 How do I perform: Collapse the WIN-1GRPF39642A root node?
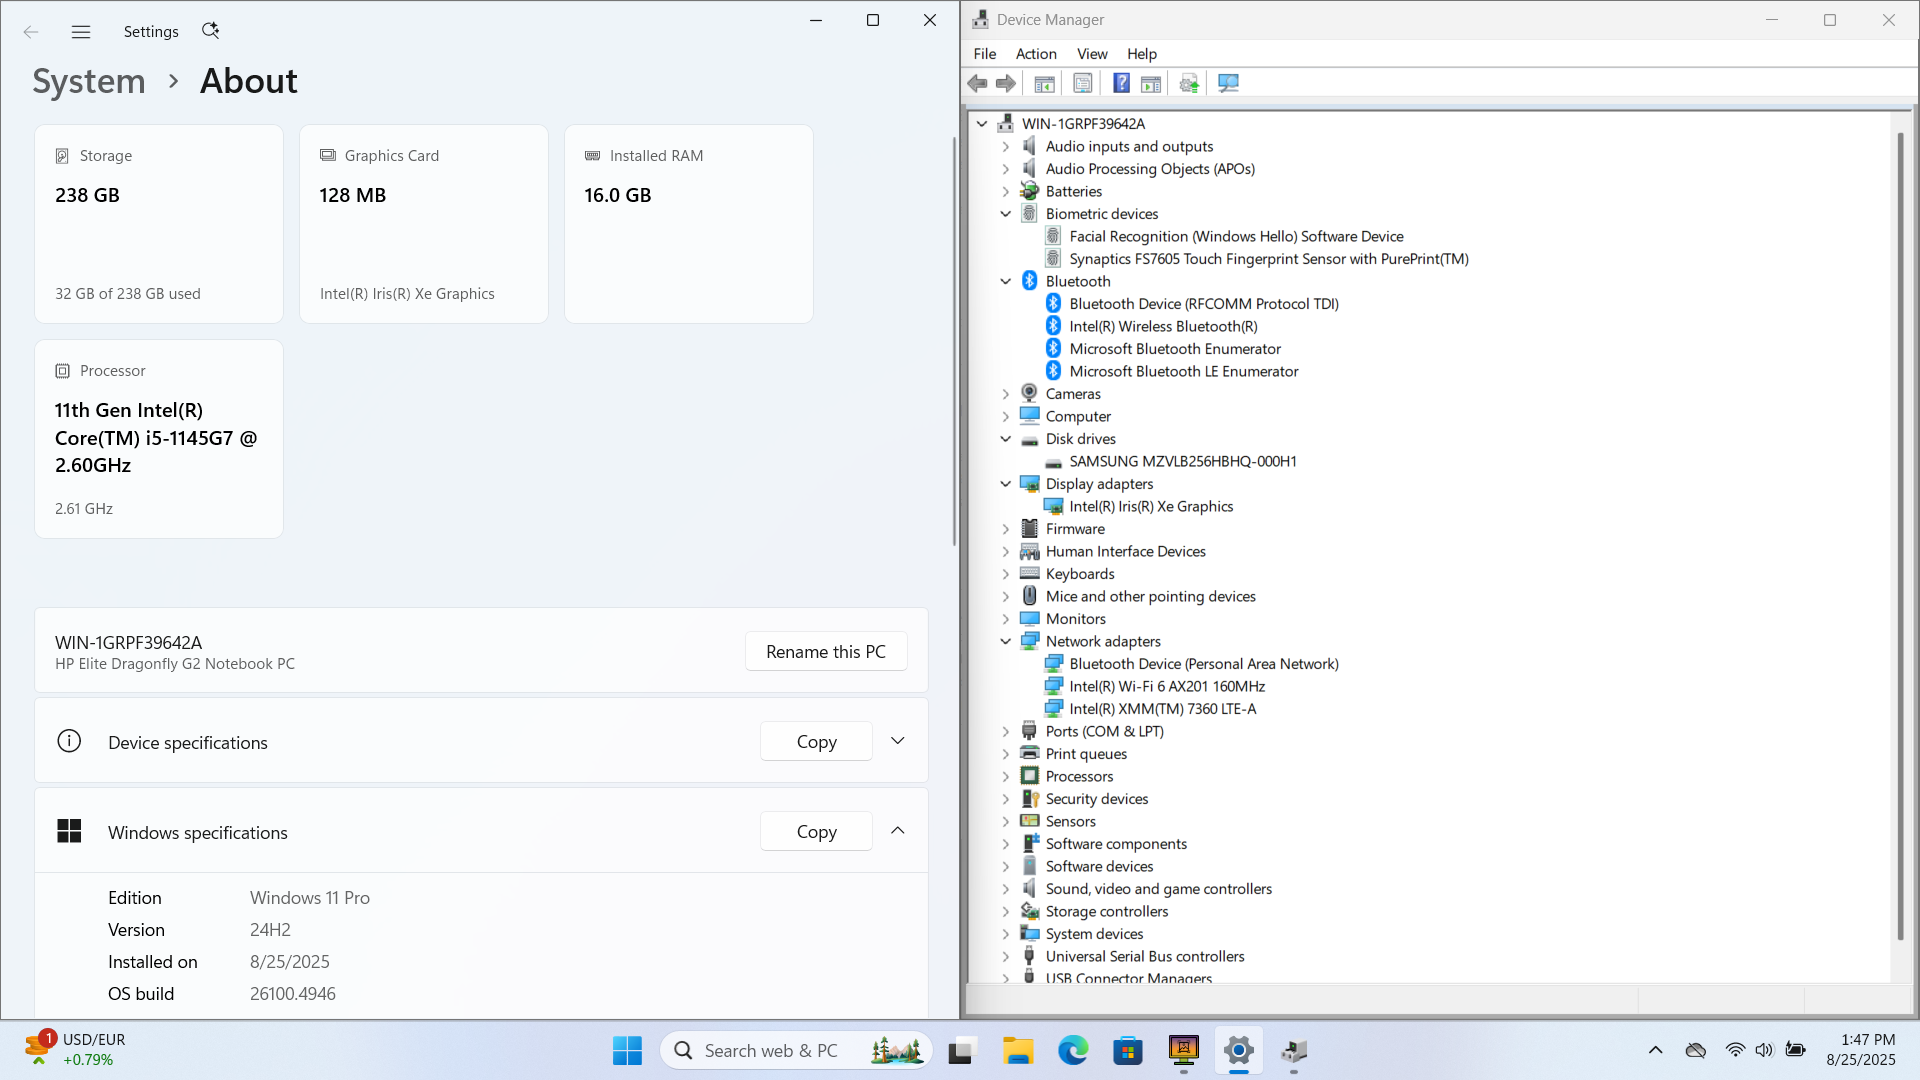tap(982, 124)
